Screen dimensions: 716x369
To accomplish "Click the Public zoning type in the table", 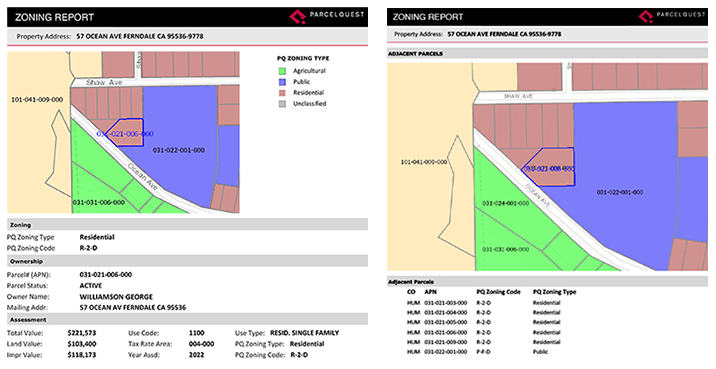I will pos(540,352).
